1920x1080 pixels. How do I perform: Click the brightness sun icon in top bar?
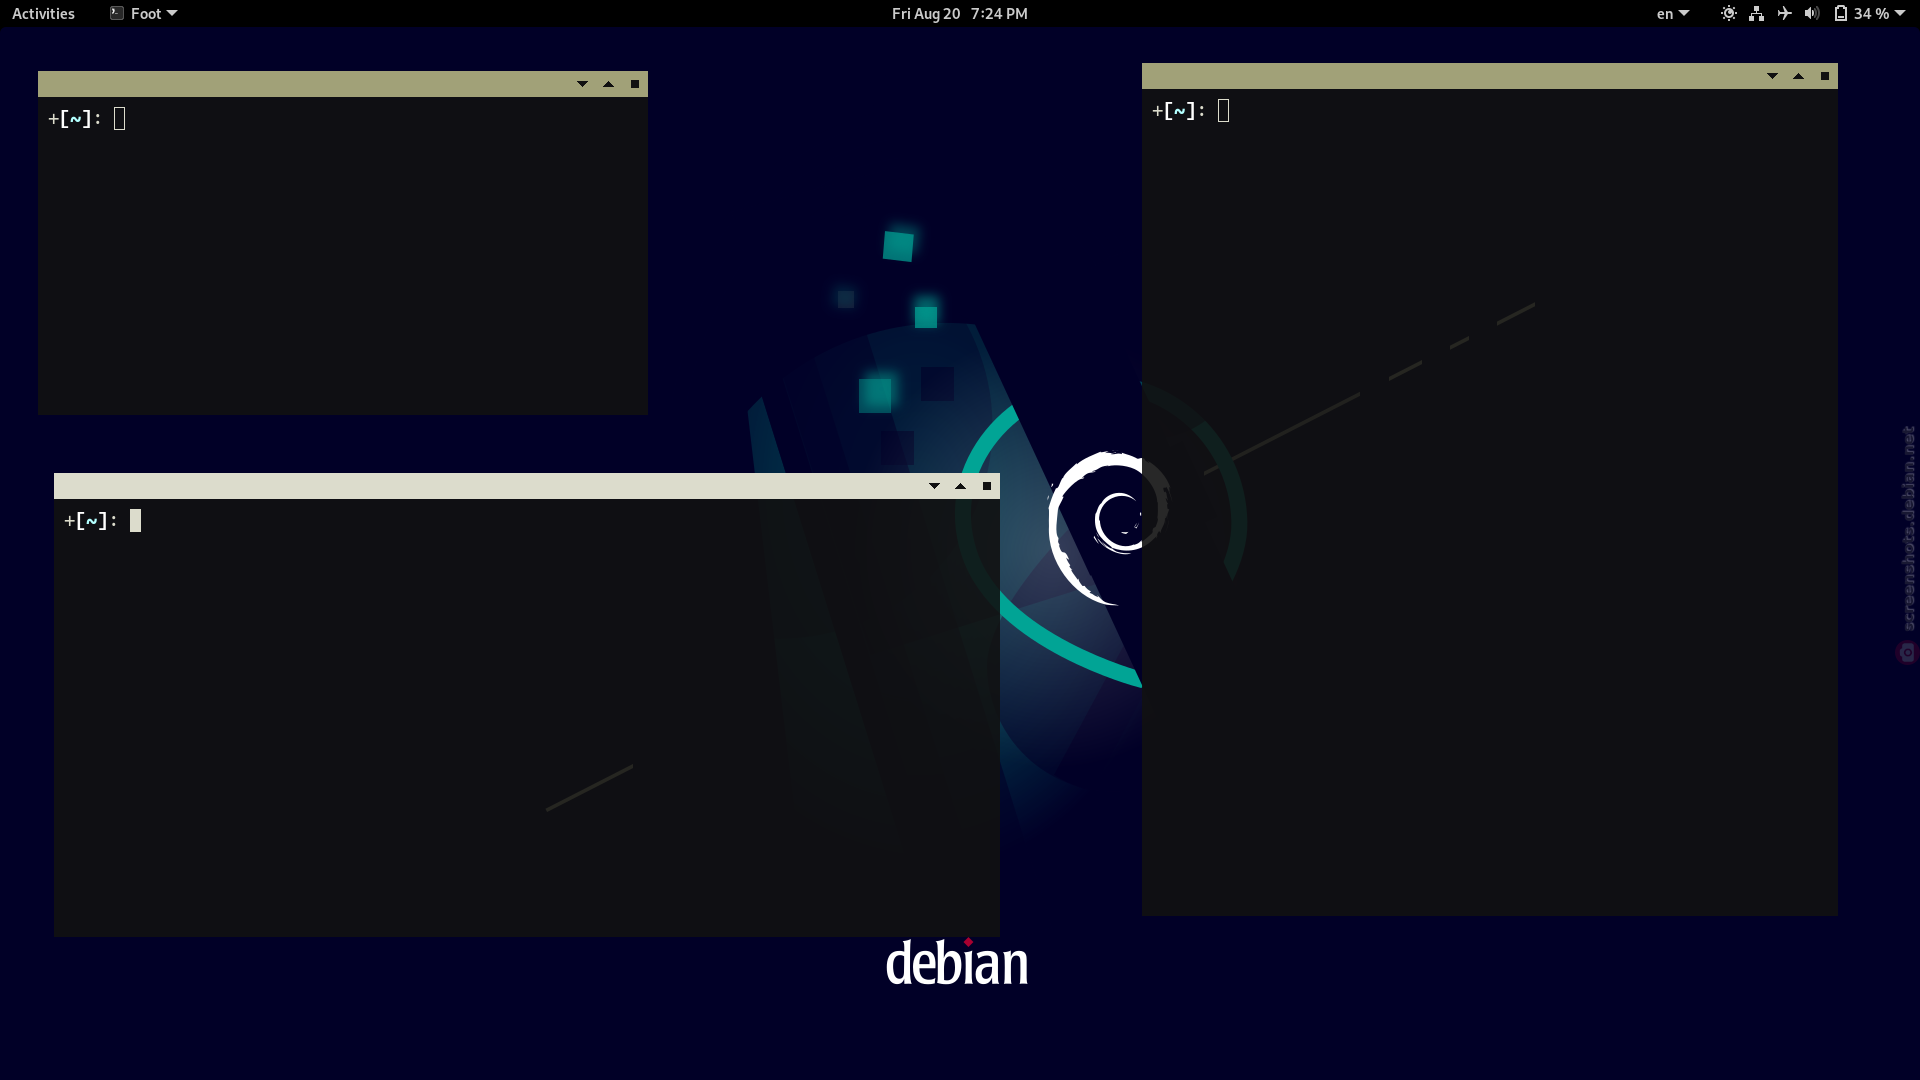pos(1728,13)
